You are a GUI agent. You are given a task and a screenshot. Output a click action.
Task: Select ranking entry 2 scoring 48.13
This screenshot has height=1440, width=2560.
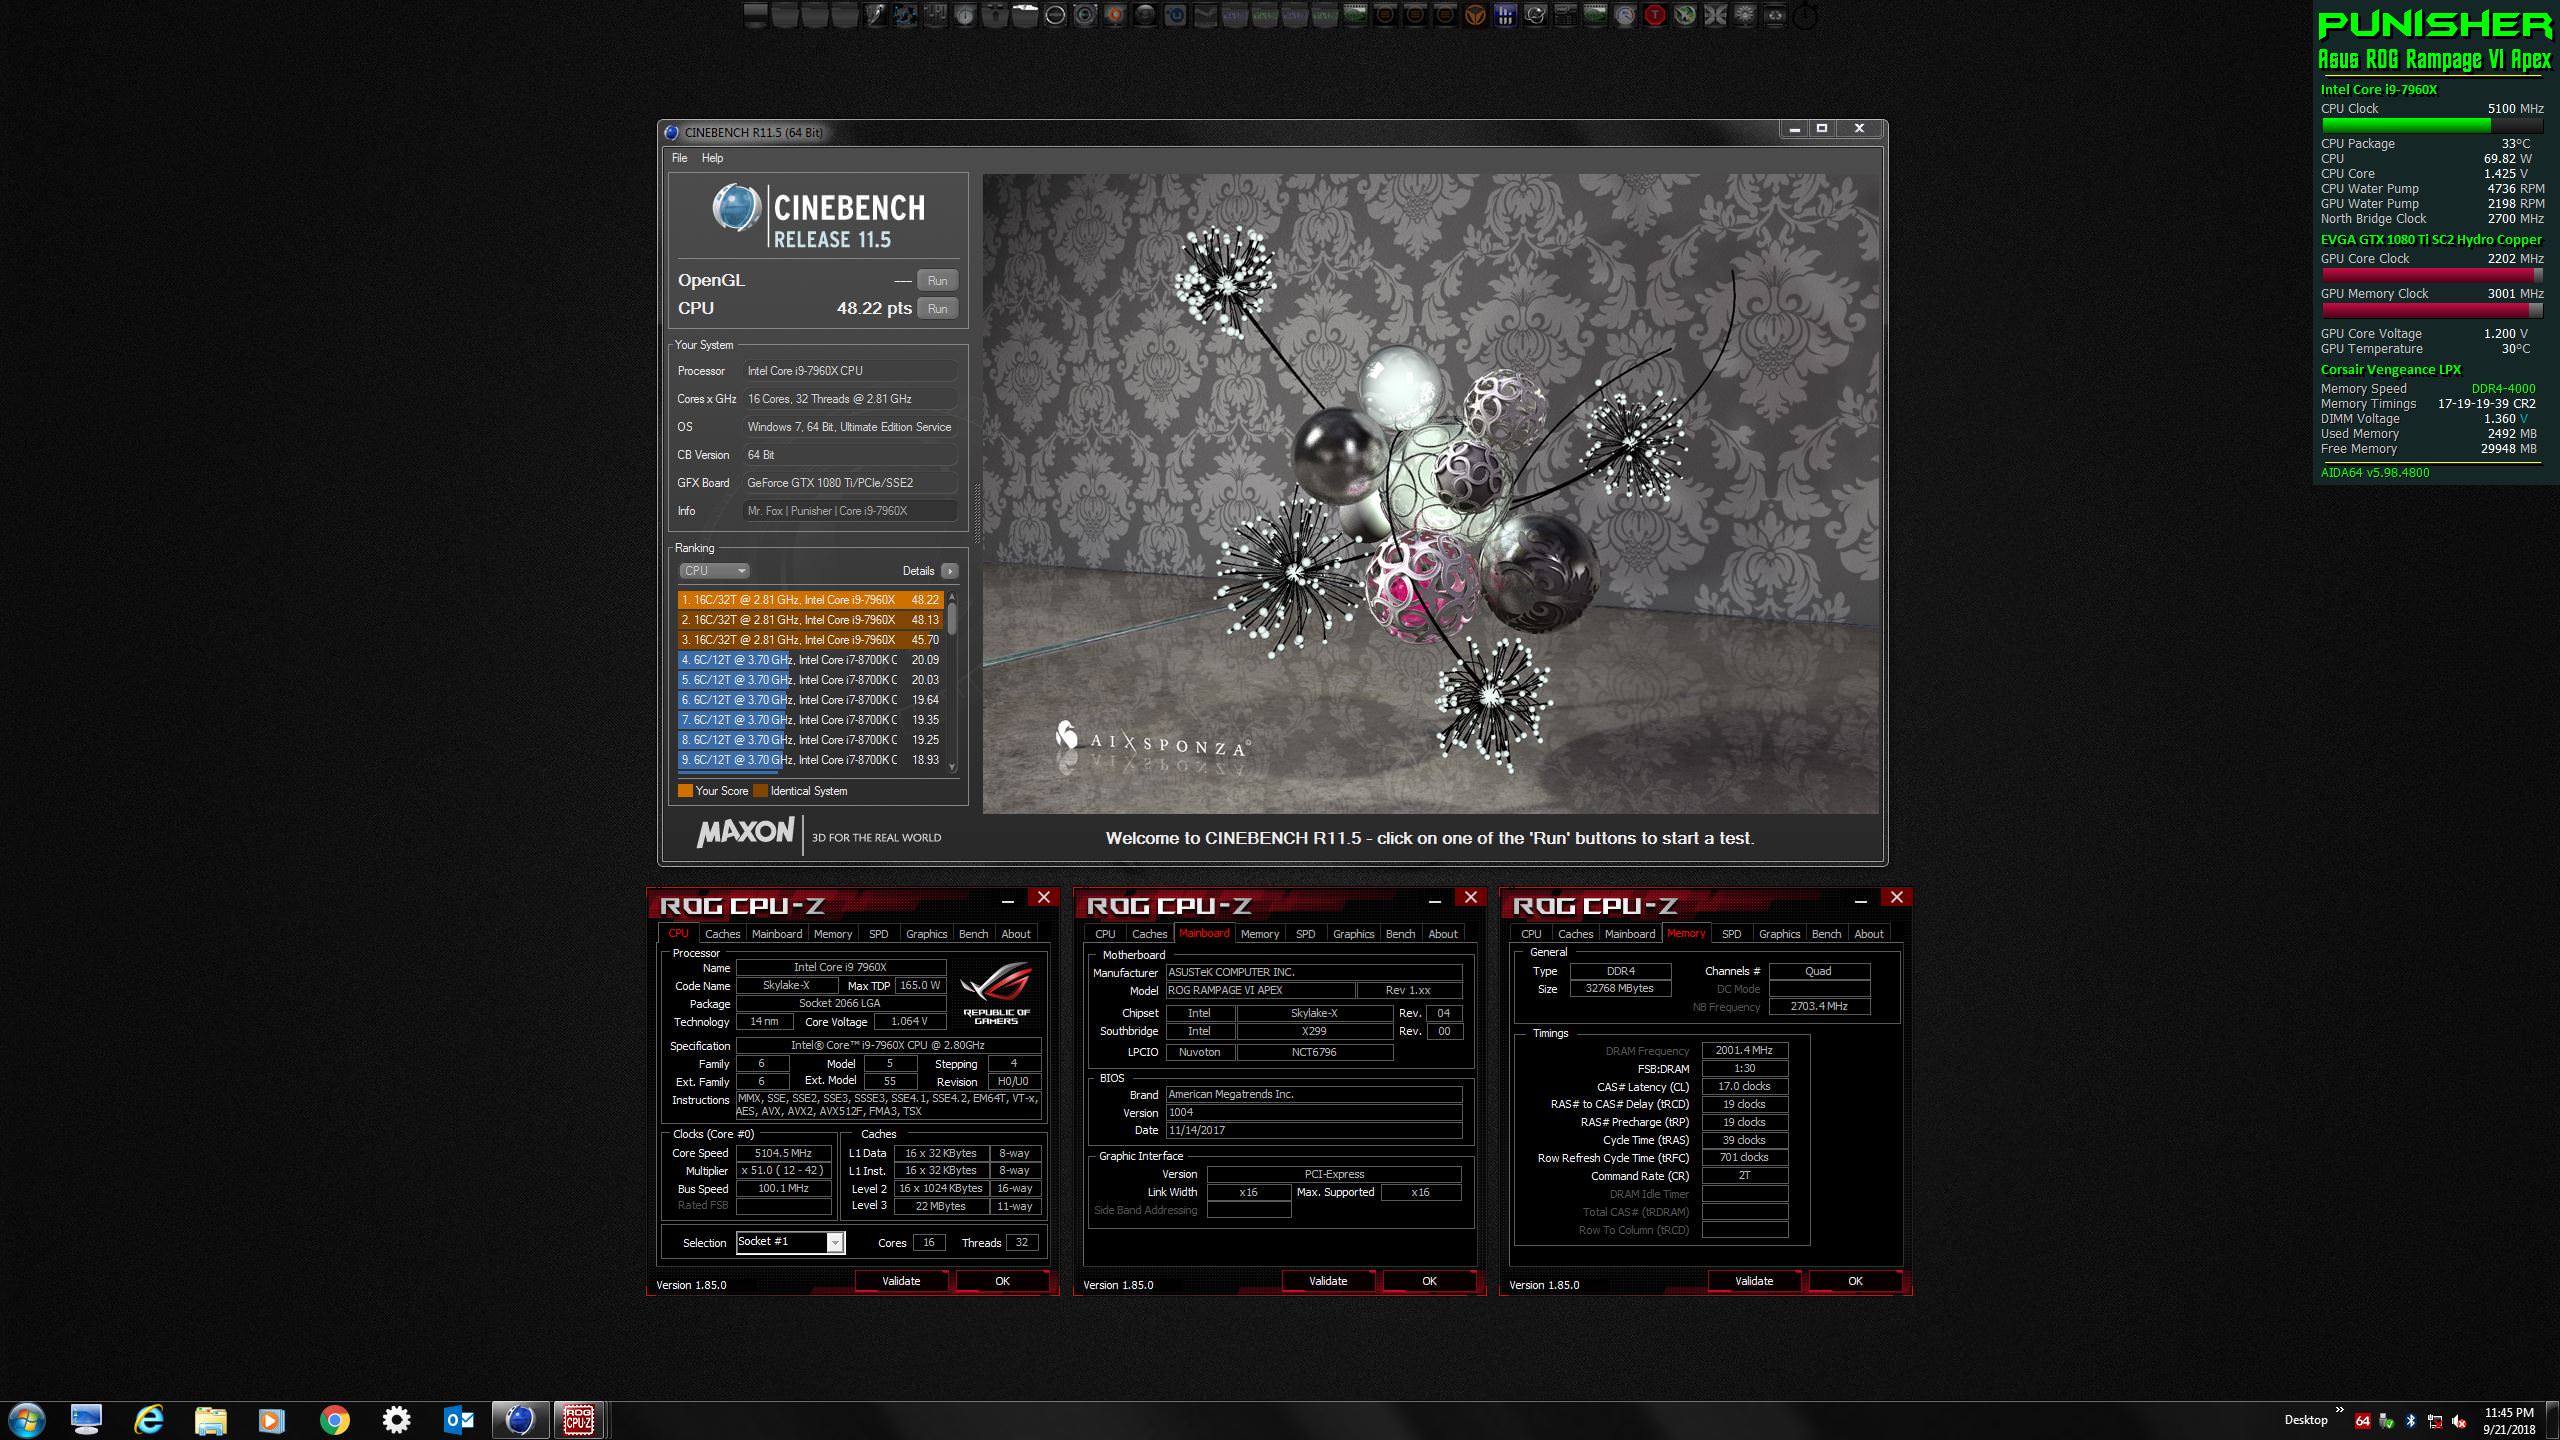(810, 620)
